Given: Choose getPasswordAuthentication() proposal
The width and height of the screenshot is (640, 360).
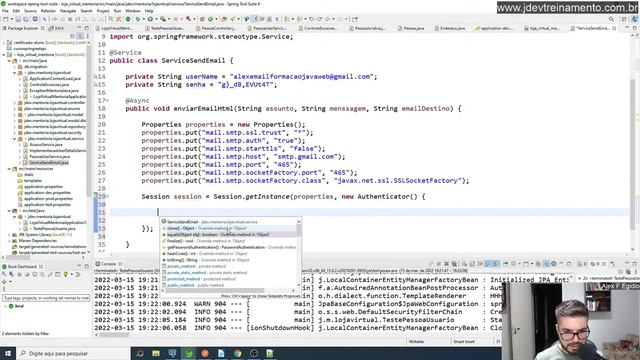Looking at the screenshot, I should tap(229, 247).
